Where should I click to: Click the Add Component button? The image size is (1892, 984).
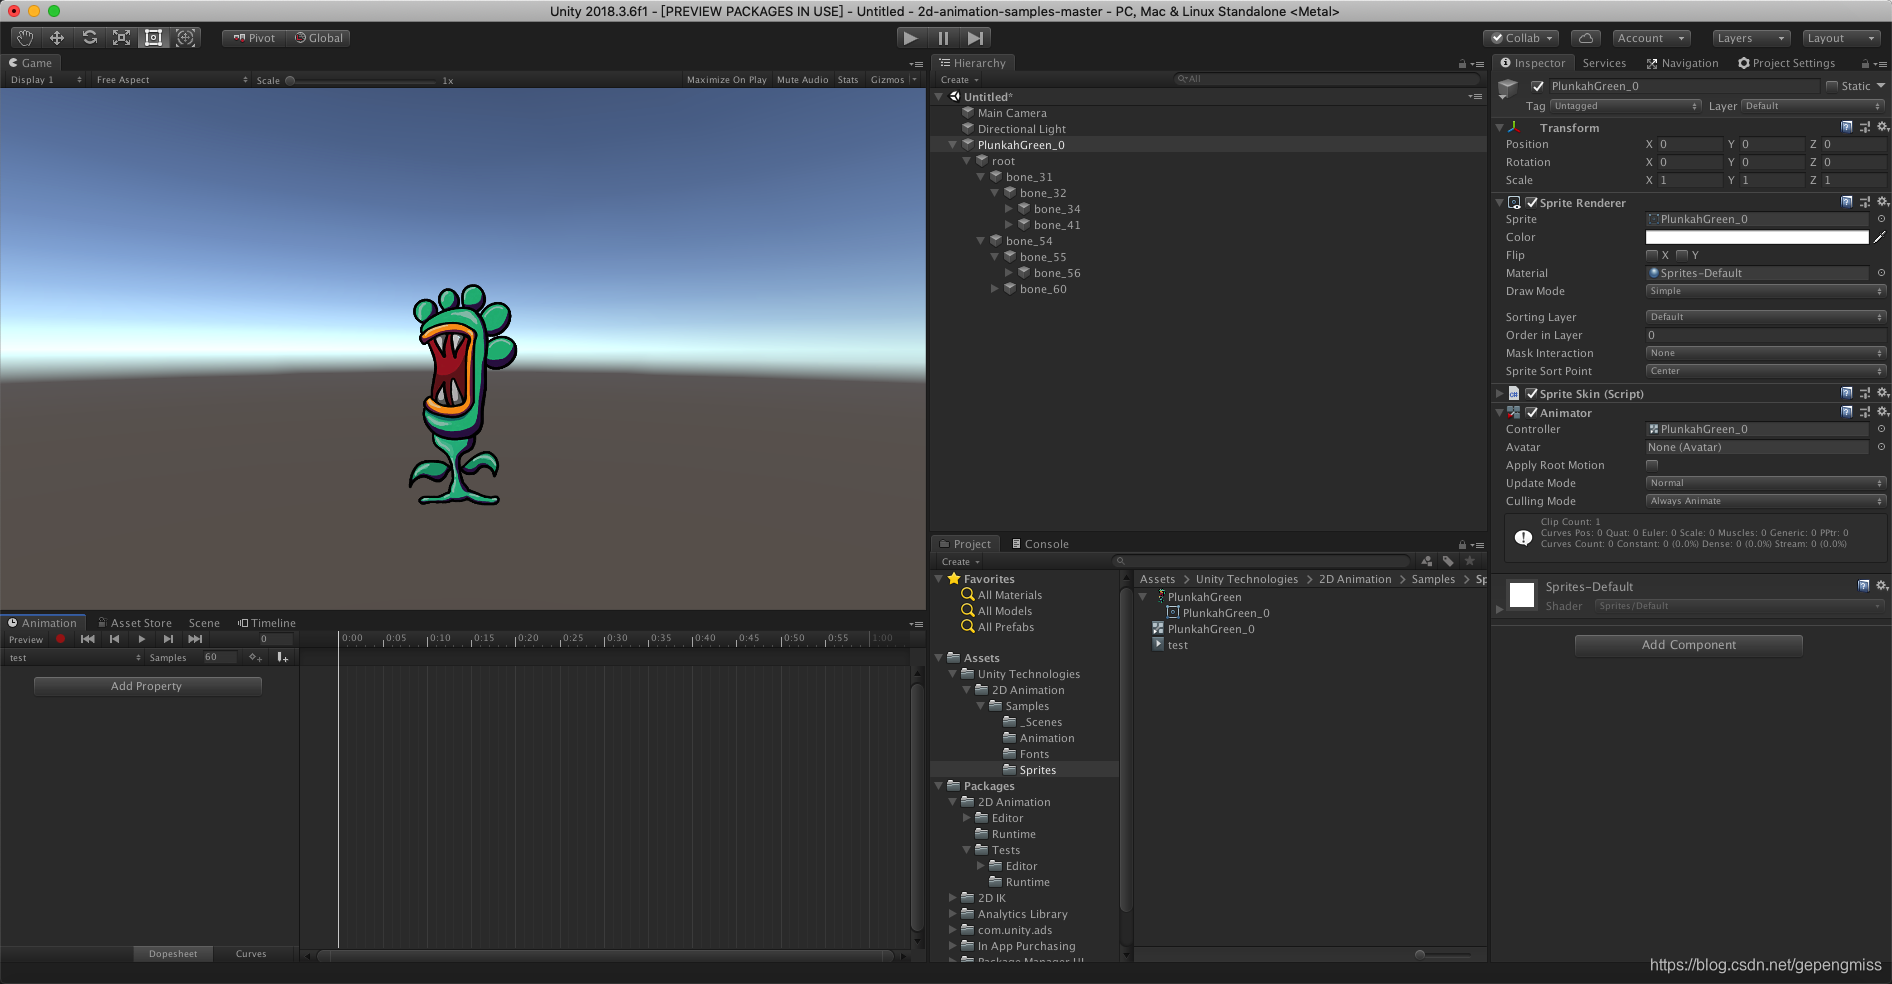(x=1688, y=645)
